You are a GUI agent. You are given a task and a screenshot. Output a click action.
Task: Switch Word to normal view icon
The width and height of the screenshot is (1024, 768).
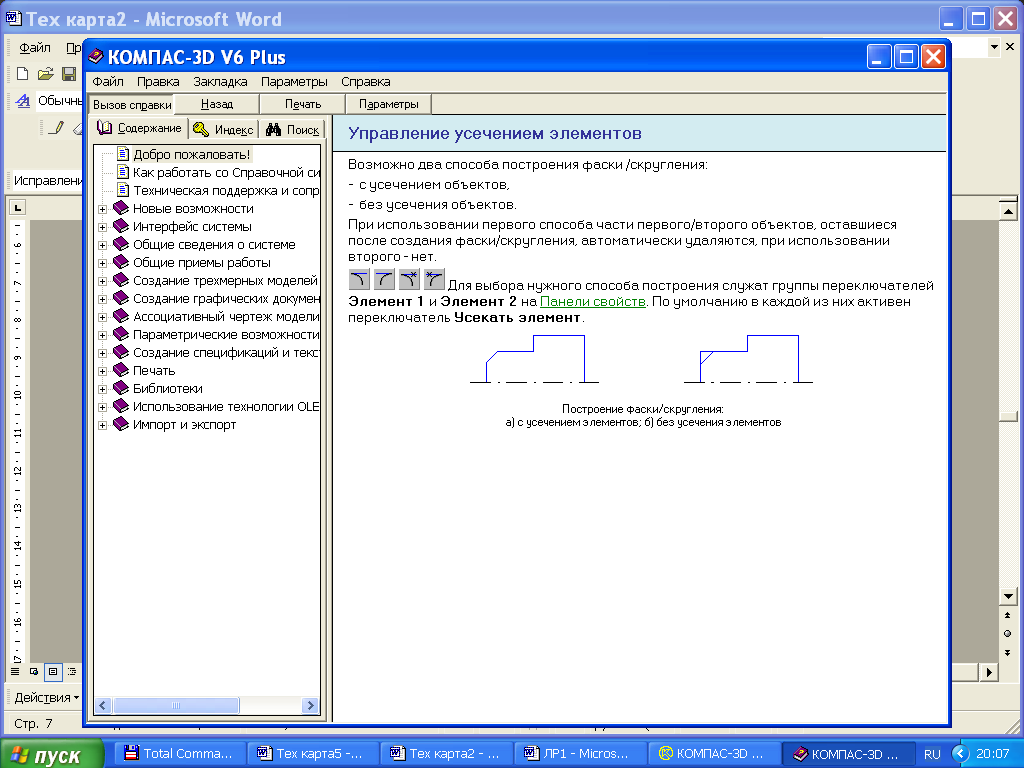click(15, 671)
